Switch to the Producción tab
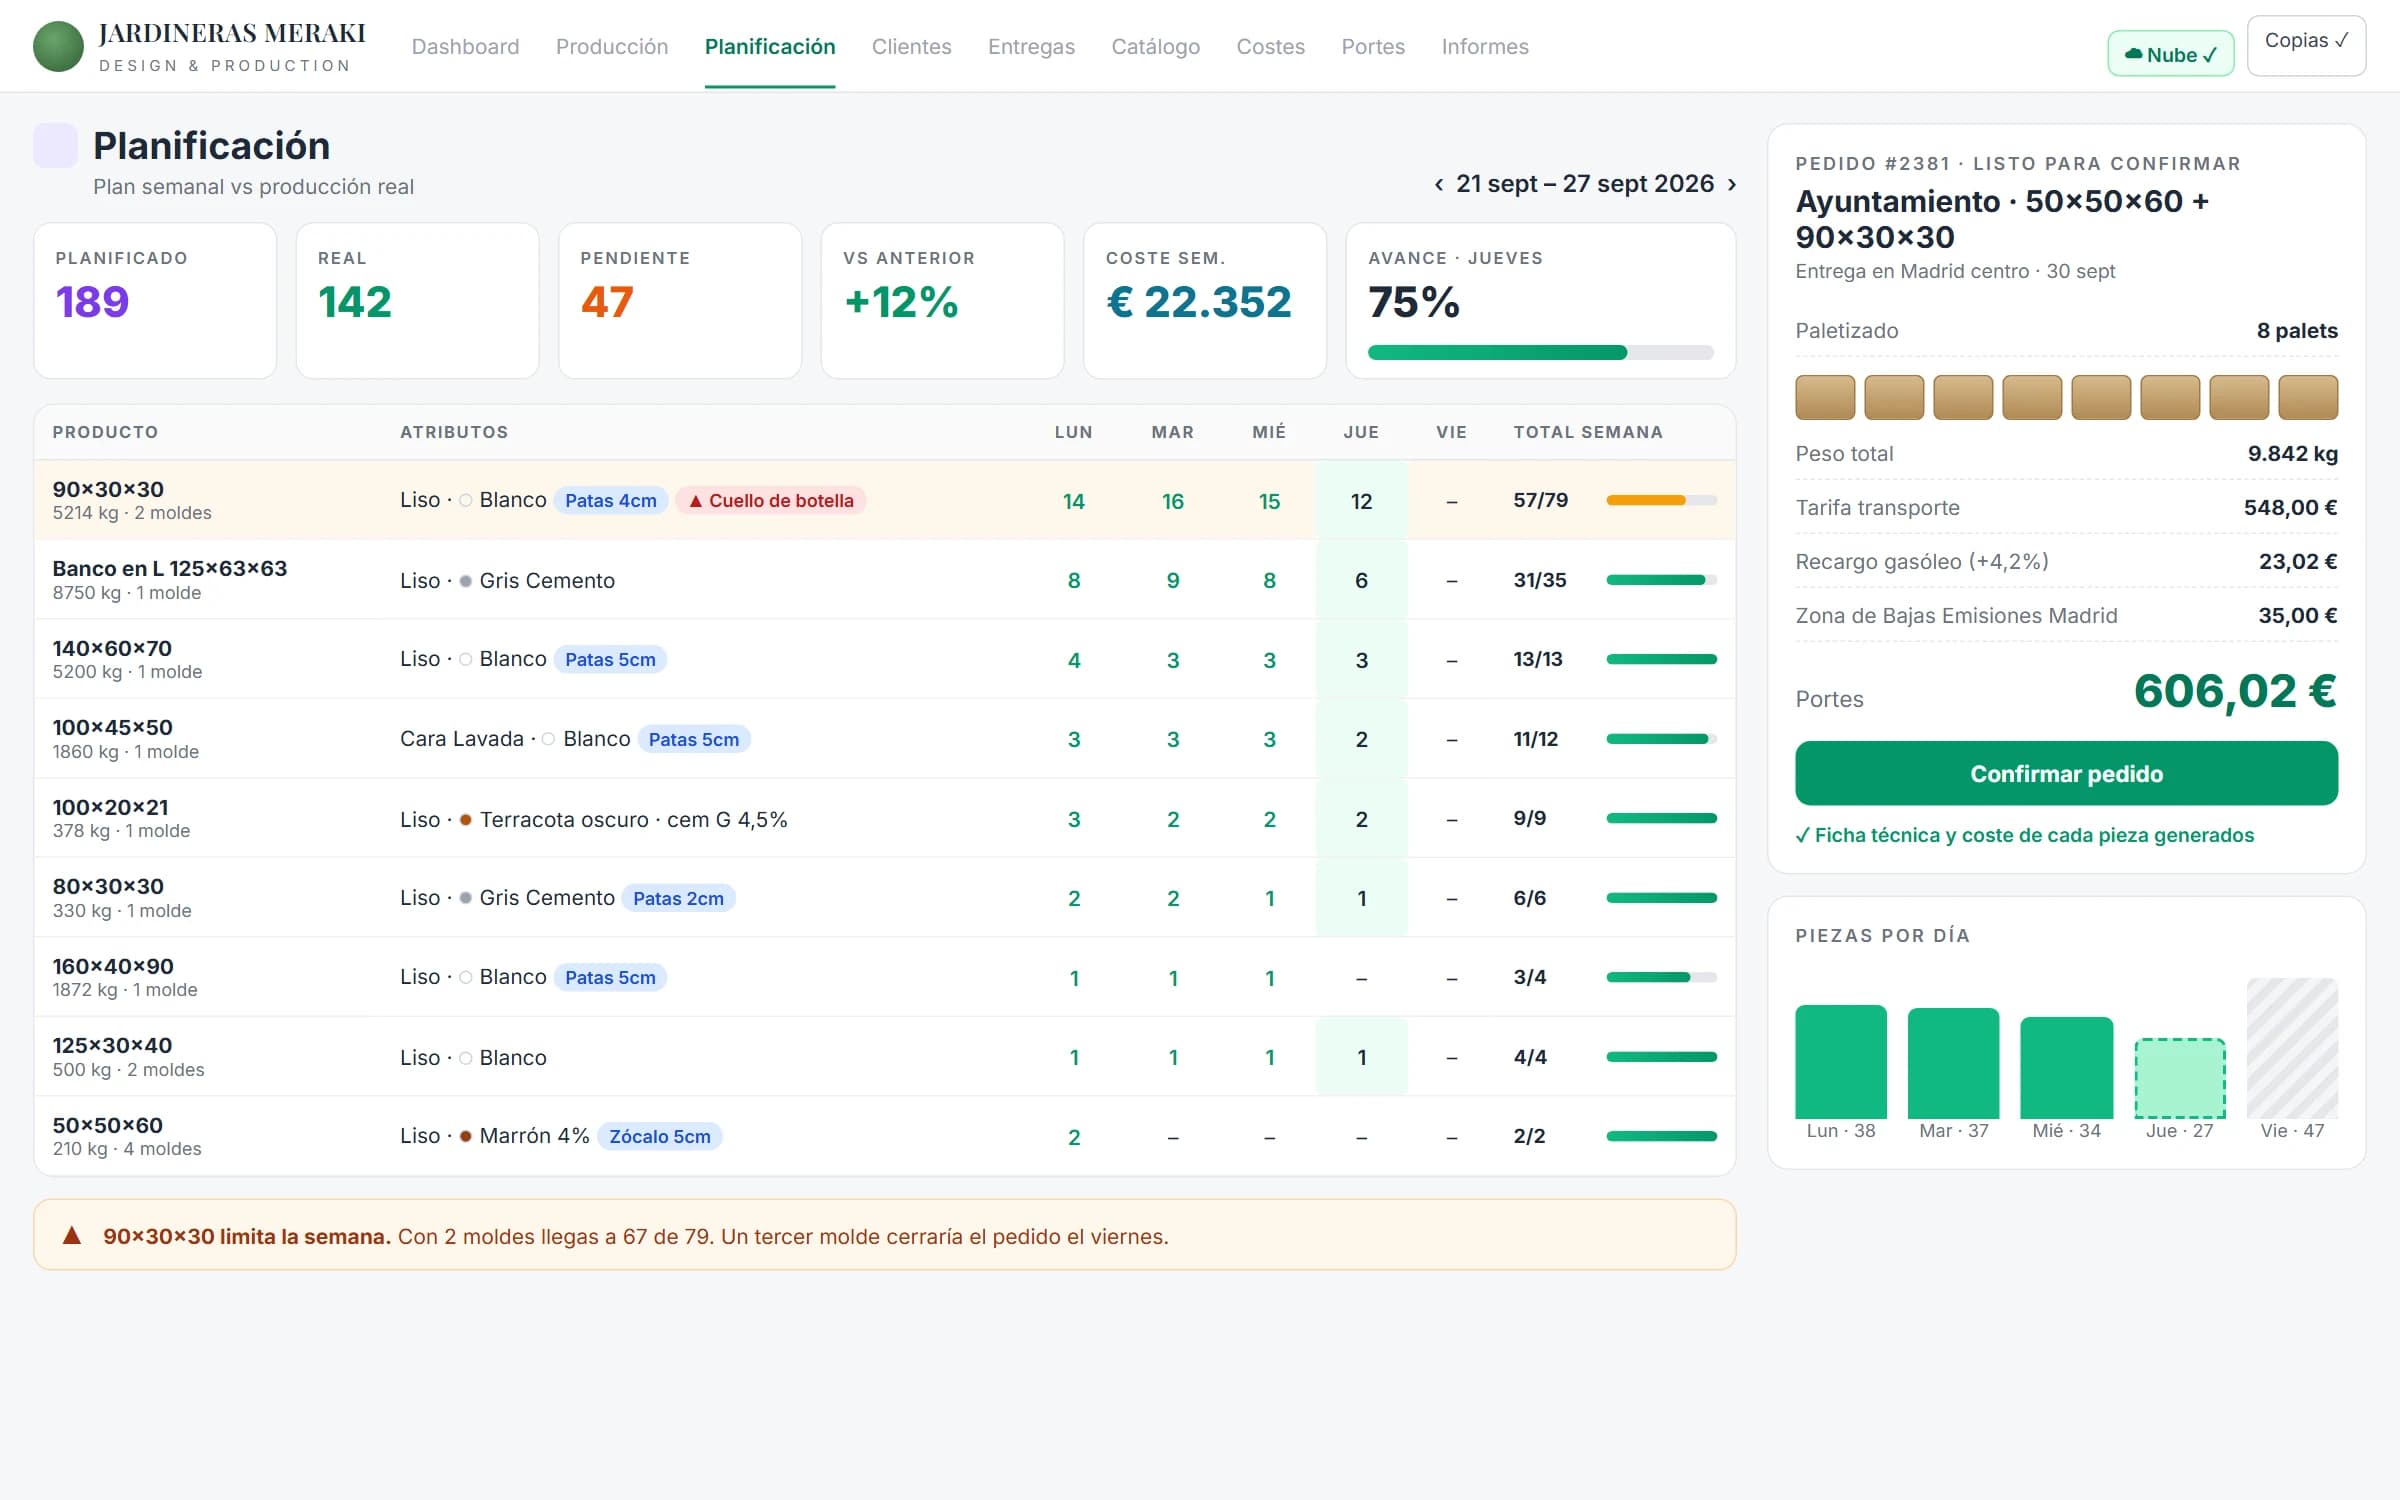2400x1500 pixels. [x=612, y=47]
